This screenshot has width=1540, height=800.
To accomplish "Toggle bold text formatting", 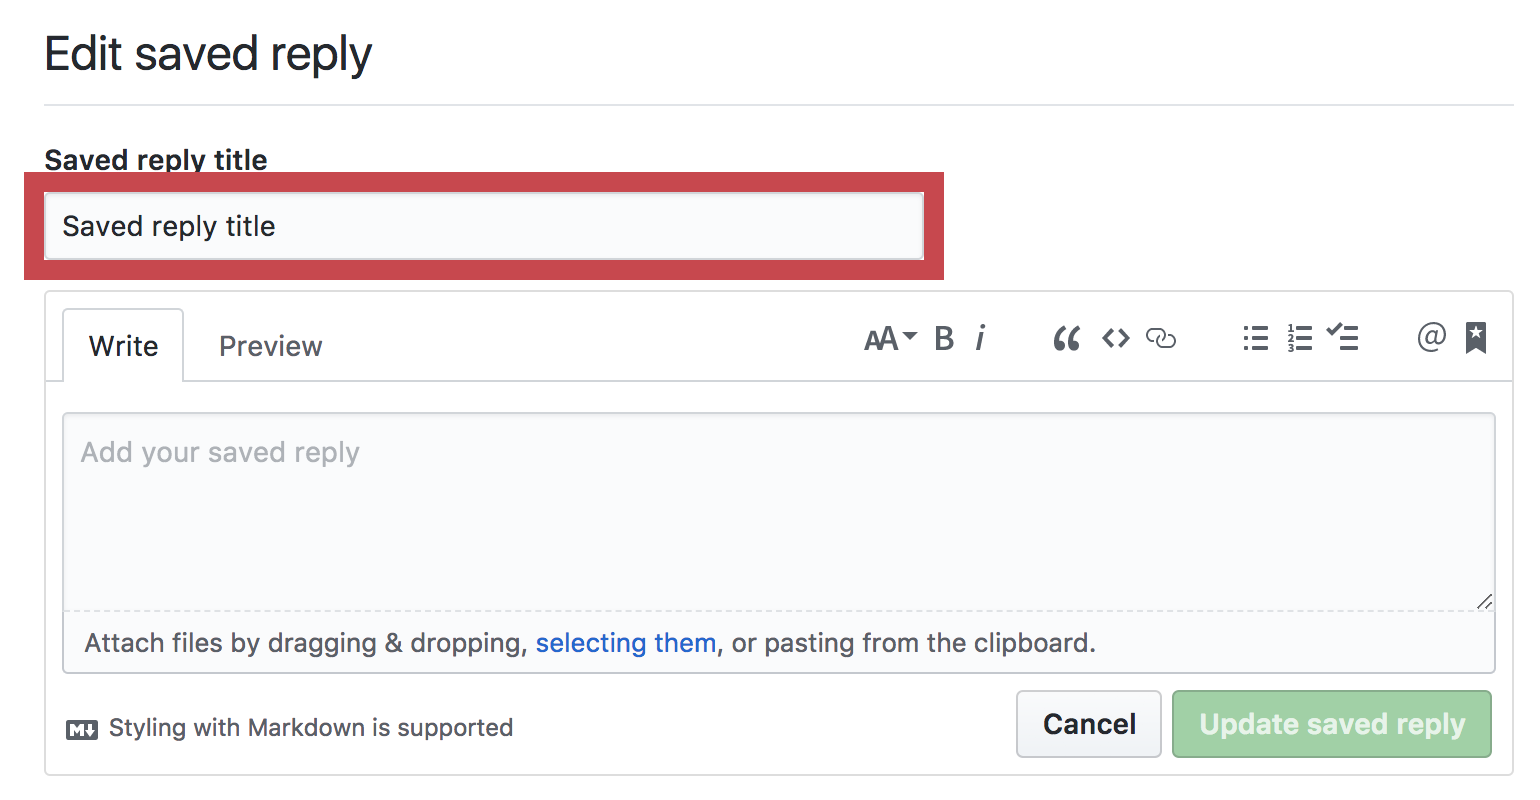I will point(944,339).
